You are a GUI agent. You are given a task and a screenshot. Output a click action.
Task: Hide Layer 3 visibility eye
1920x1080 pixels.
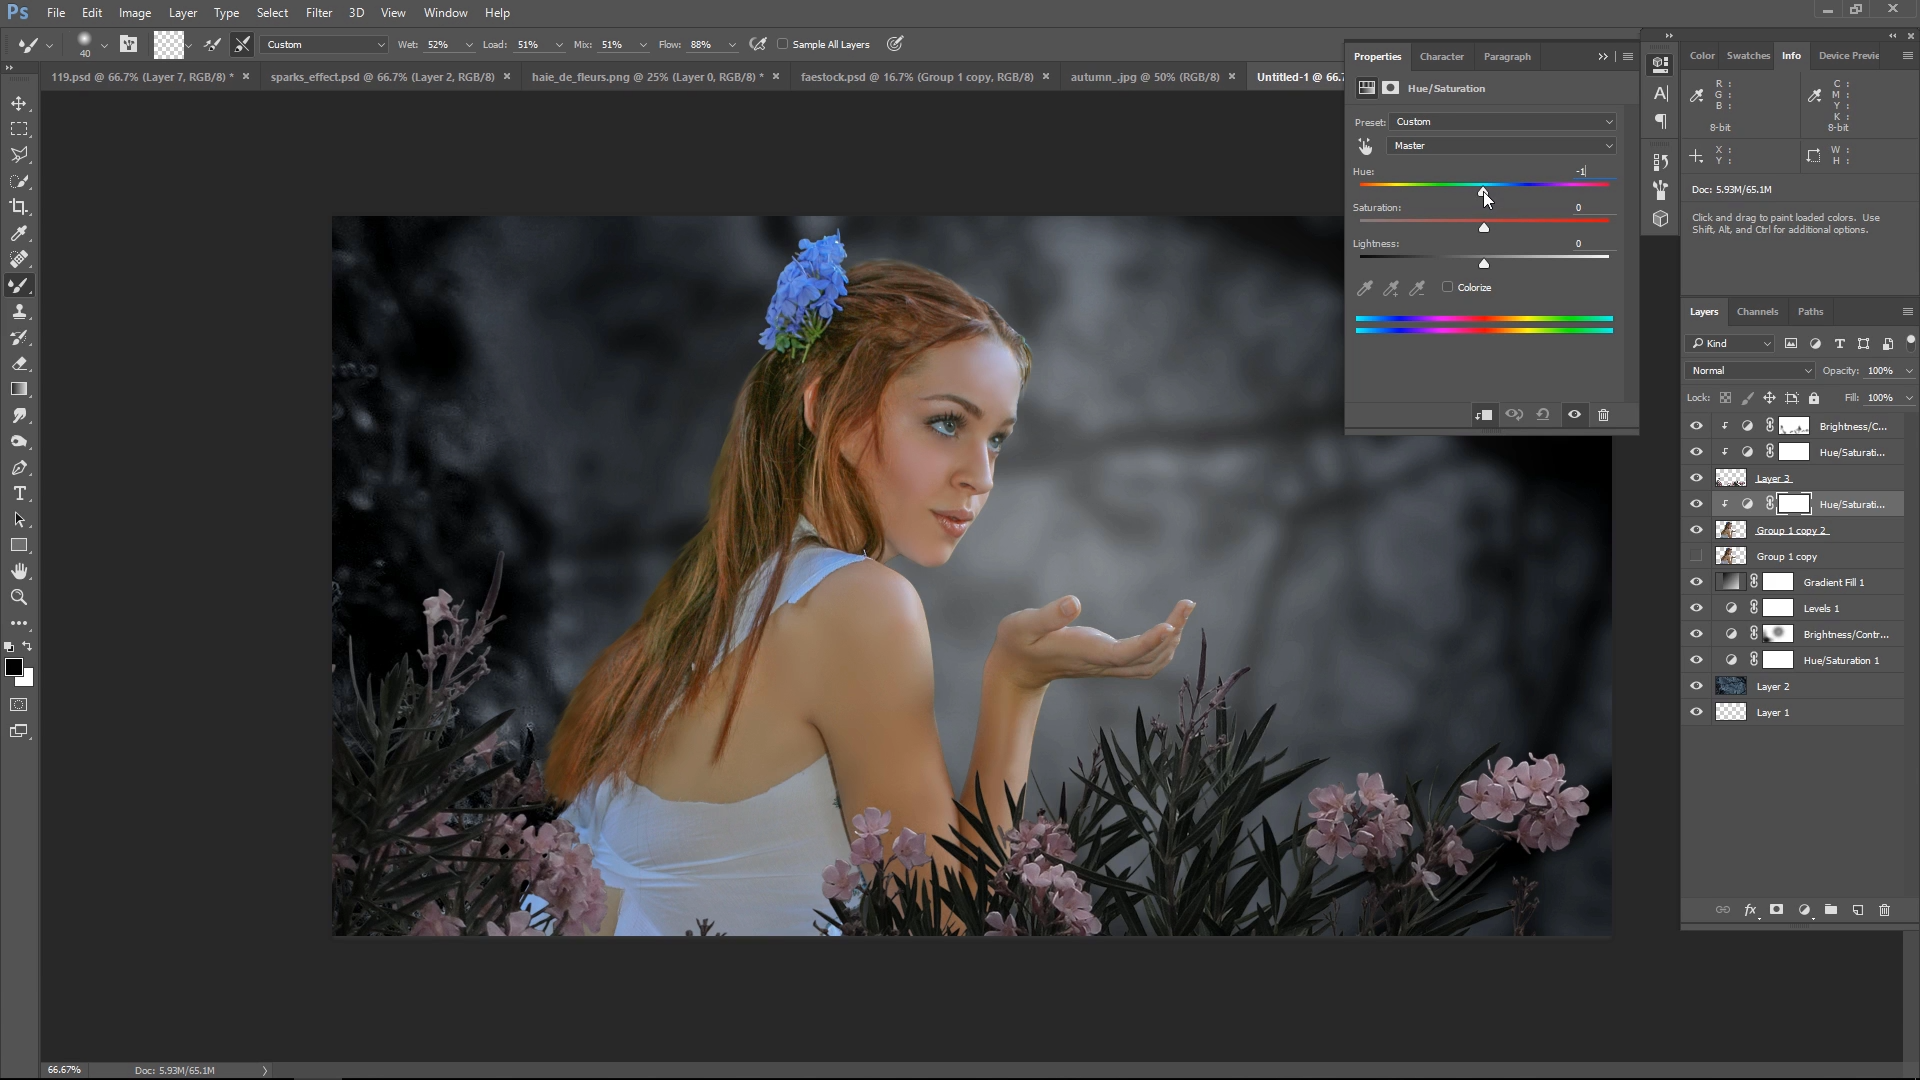tap(1696, 478)
